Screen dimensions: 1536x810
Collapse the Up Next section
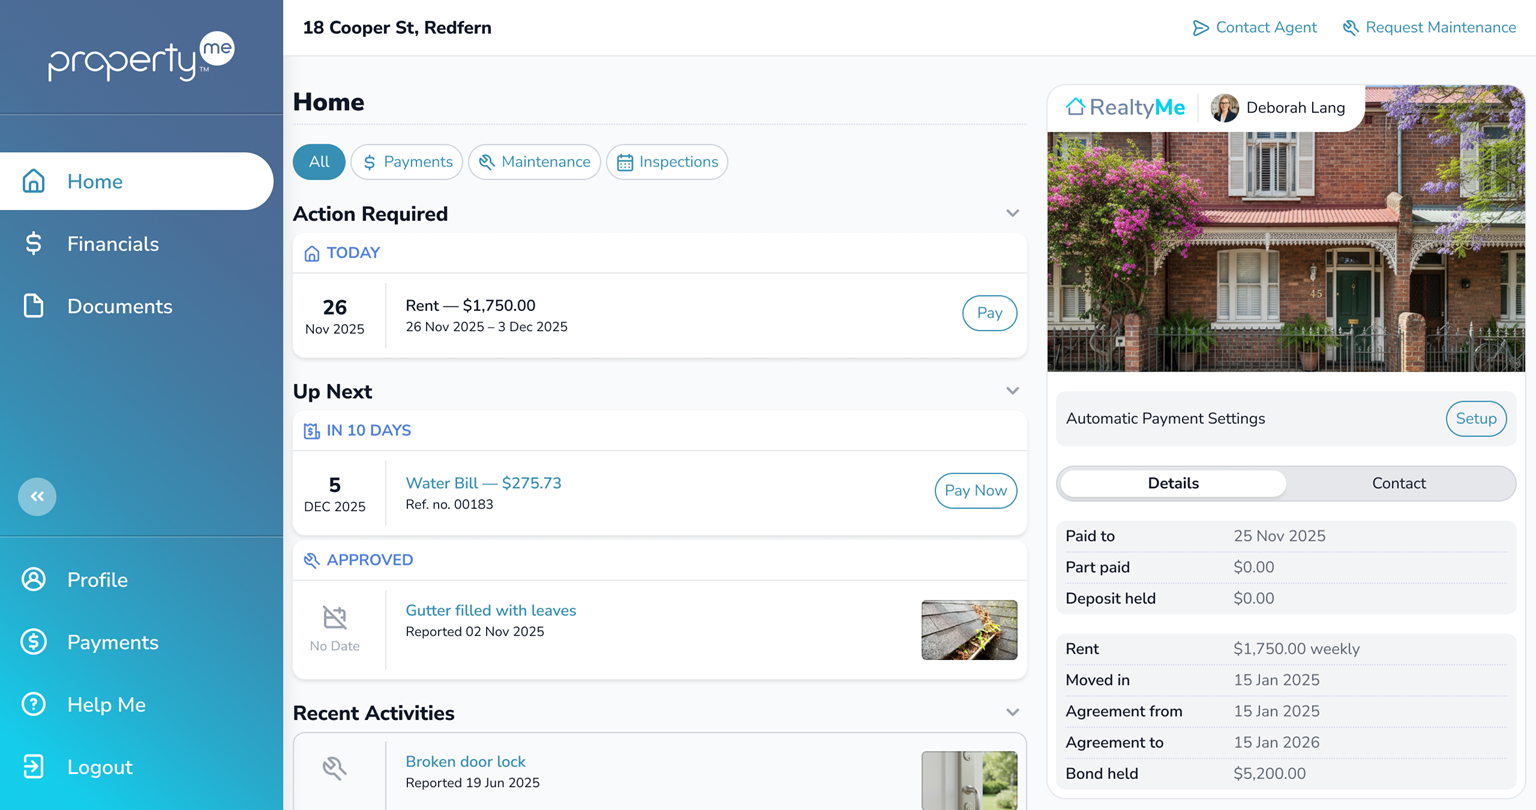point(1012,390)
